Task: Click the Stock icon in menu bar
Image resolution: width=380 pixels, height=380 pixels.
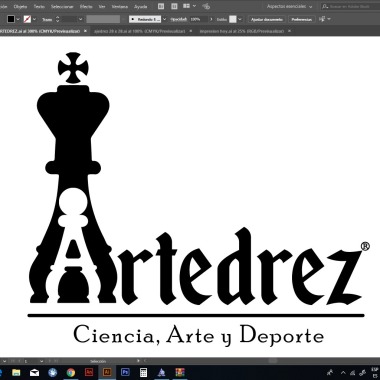Action: pos(174,6)
